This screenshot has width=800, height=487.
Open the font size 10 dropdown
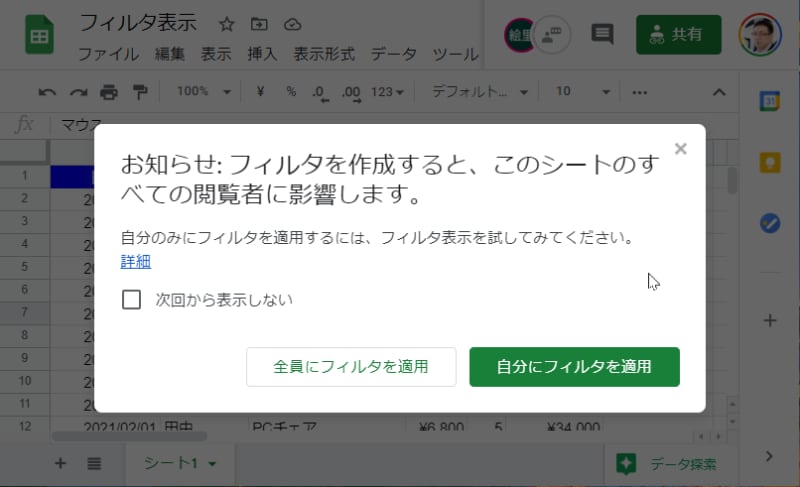coord(583,92)
